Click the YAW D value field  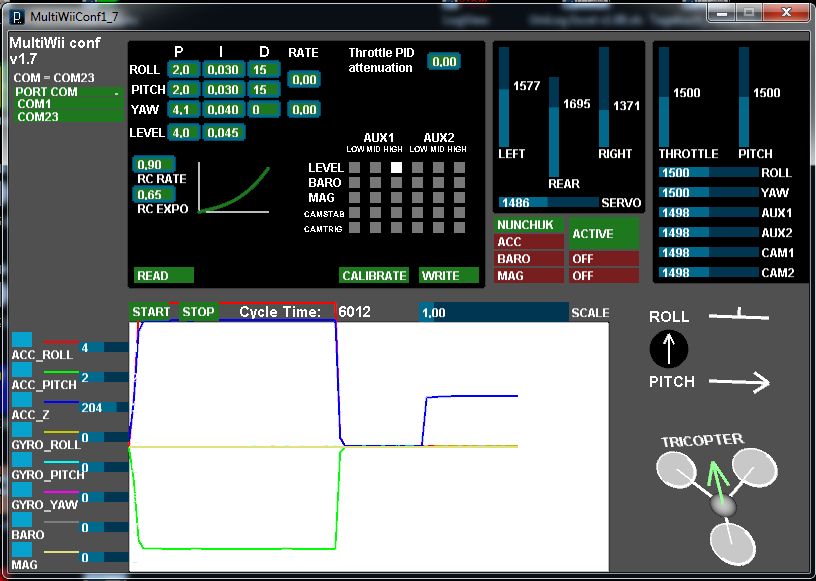click(264, 110)
